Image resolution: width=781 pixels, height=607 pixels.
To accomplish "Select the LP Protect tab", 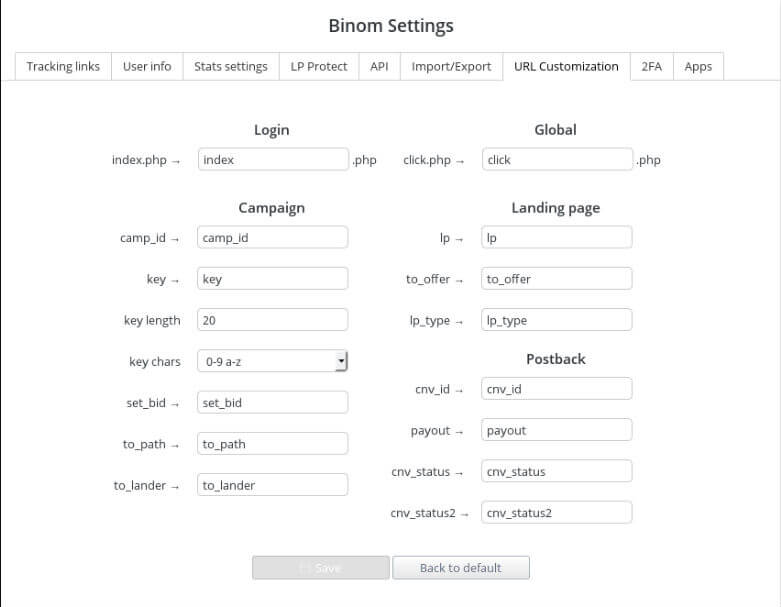I will tap(319, 66).
